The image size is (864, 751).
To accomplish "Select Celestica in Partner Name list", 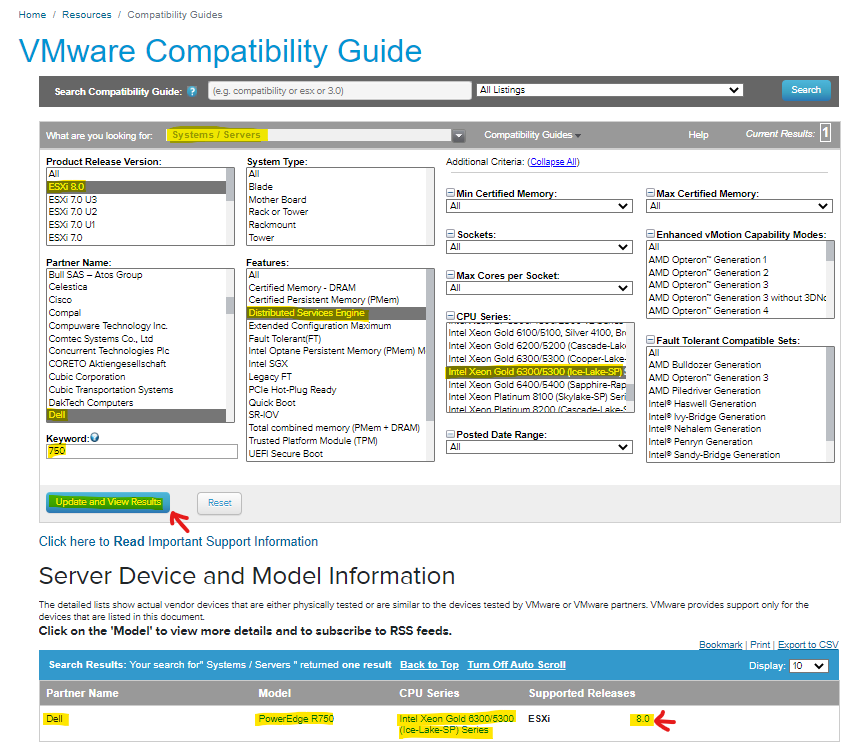I will [x=136, y=287].
